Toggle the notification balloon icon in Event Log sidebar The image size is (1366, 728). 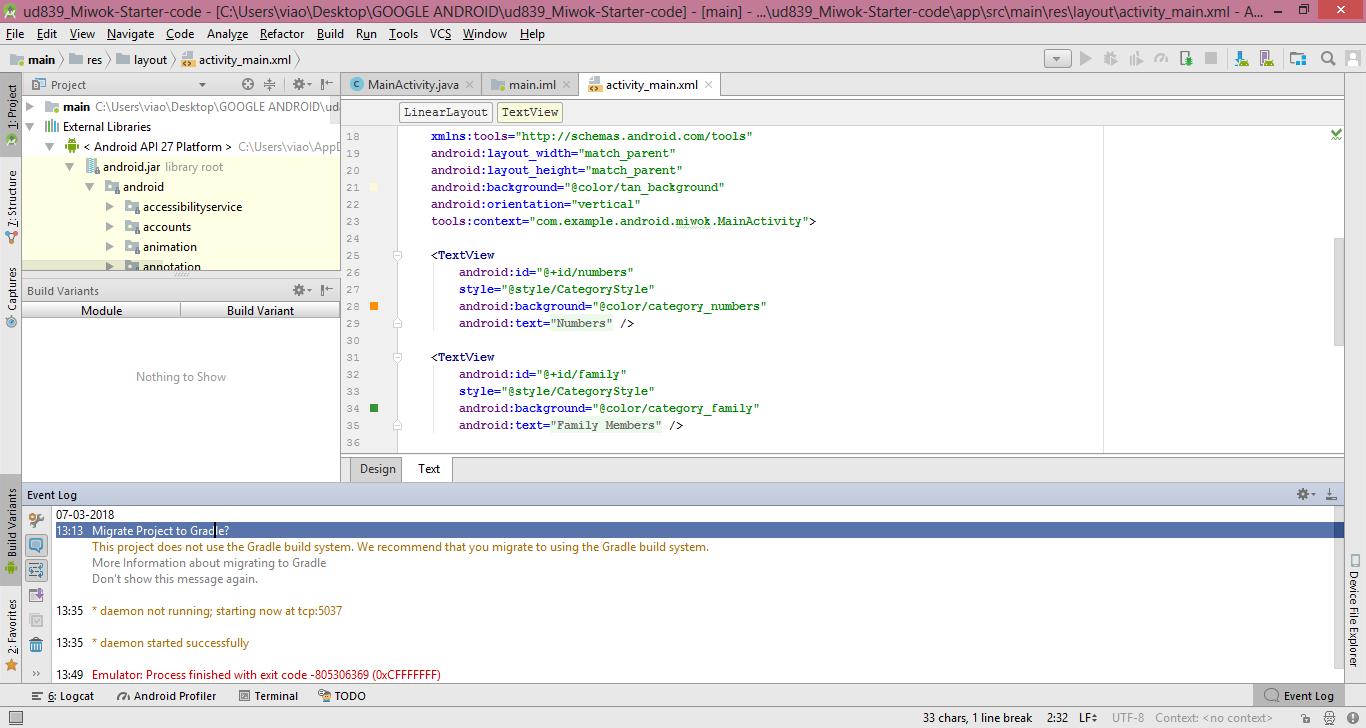pyautogui.click(x=37, y=545)
